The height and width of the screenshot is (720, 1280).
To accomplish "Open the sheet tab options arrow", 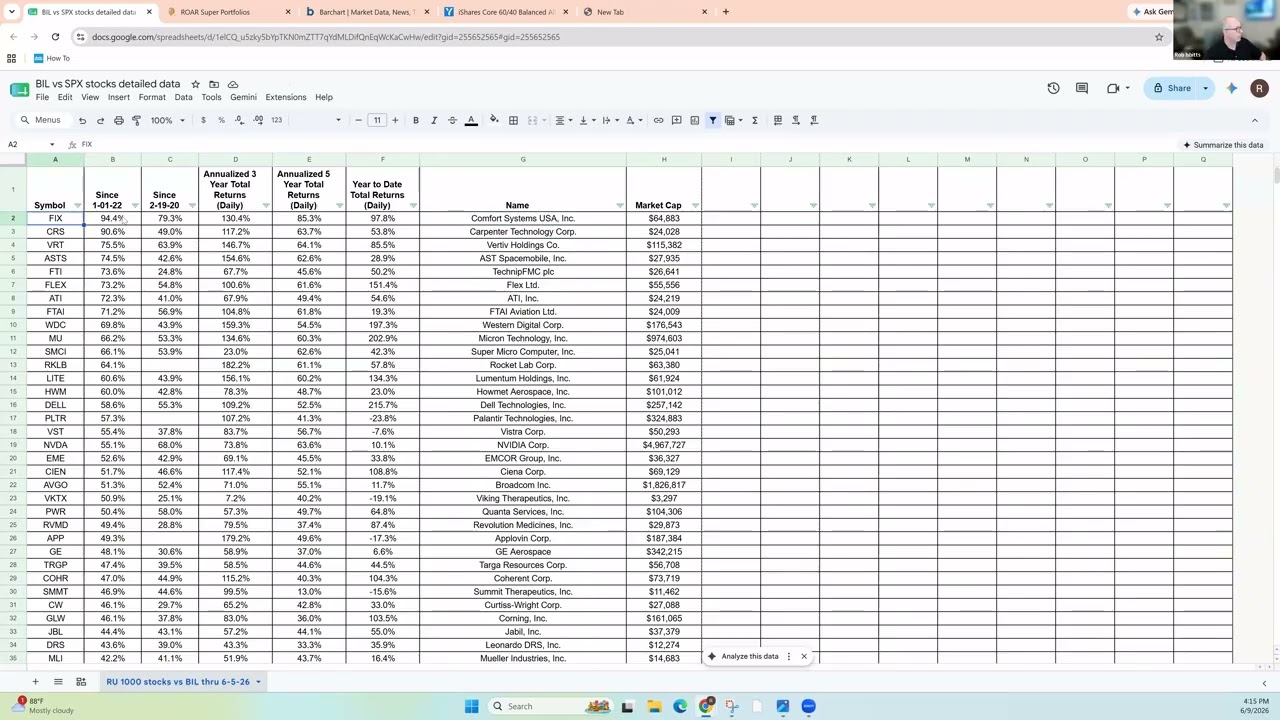I will click(x=258, y=682).
